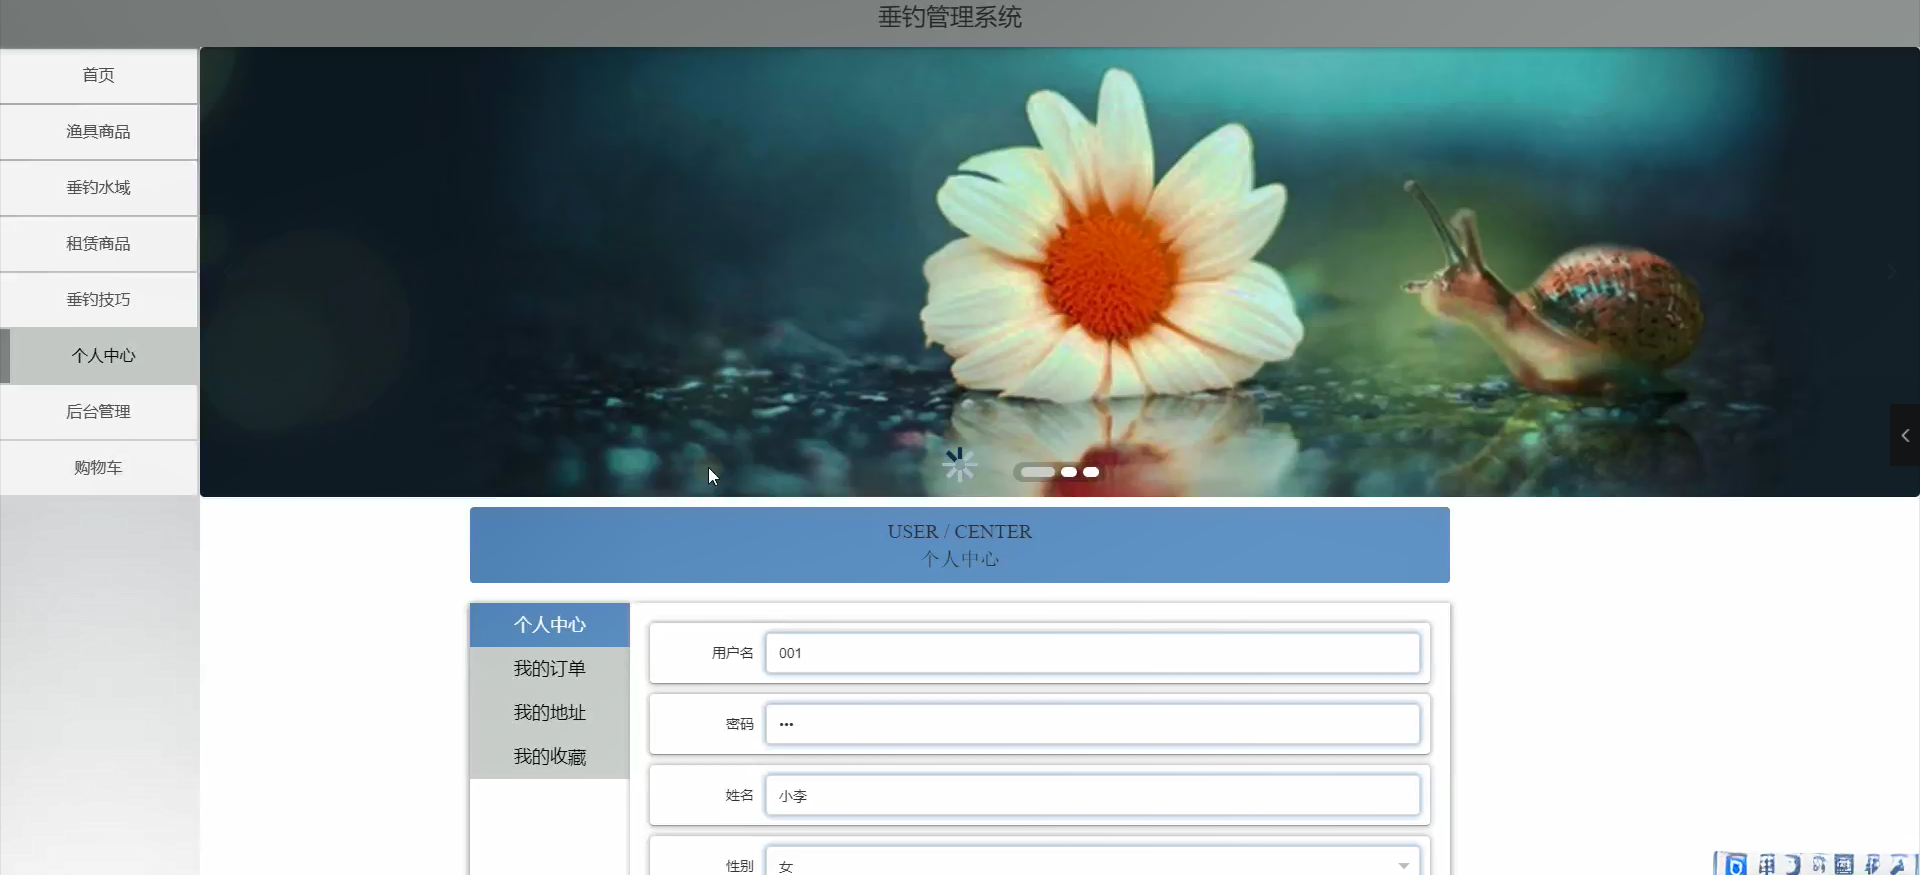The height and width of the screenshot is (875, 1920).
Task: Open 后台管理 from the sidebar
Action: tap(98, 412)
